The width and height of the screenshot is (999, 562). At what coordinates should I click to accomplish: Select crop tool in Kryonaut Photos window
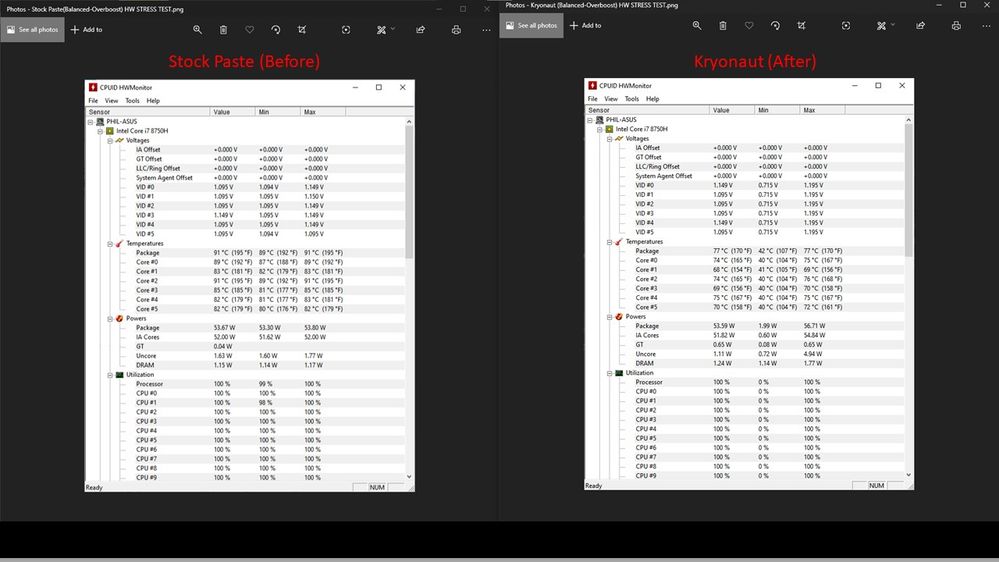click(801, 25)
